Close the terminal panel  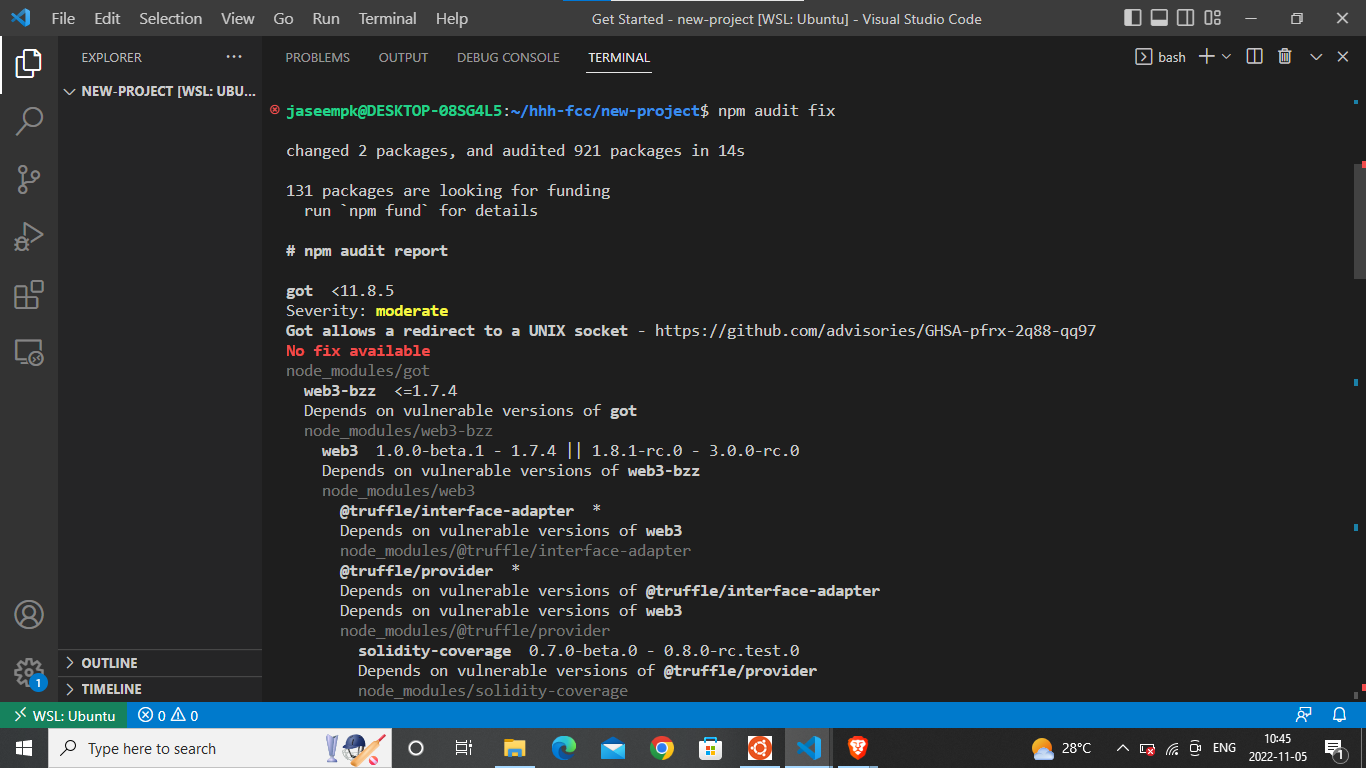pyautogui.click(x=1343, y=57)
